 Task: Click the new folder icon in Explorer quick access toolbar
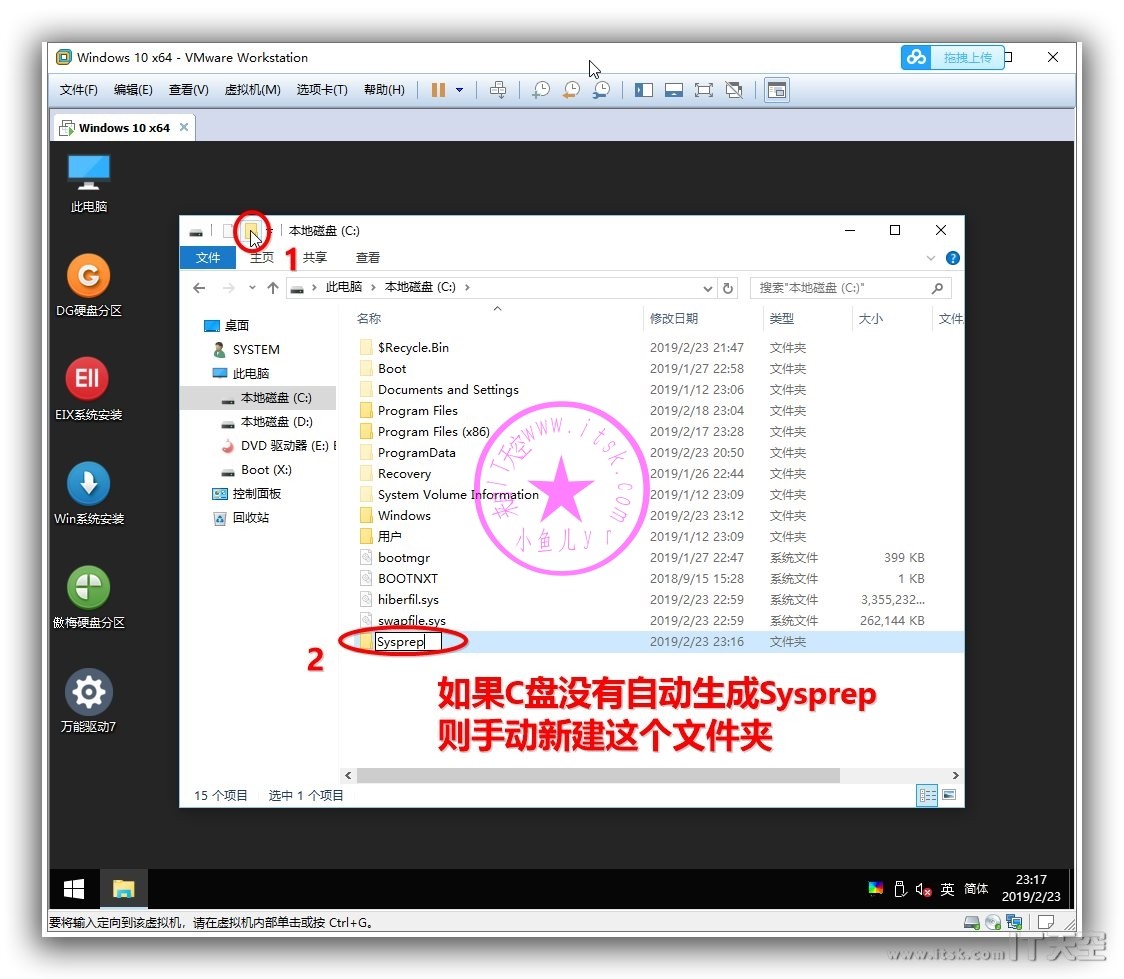[251, 231]
